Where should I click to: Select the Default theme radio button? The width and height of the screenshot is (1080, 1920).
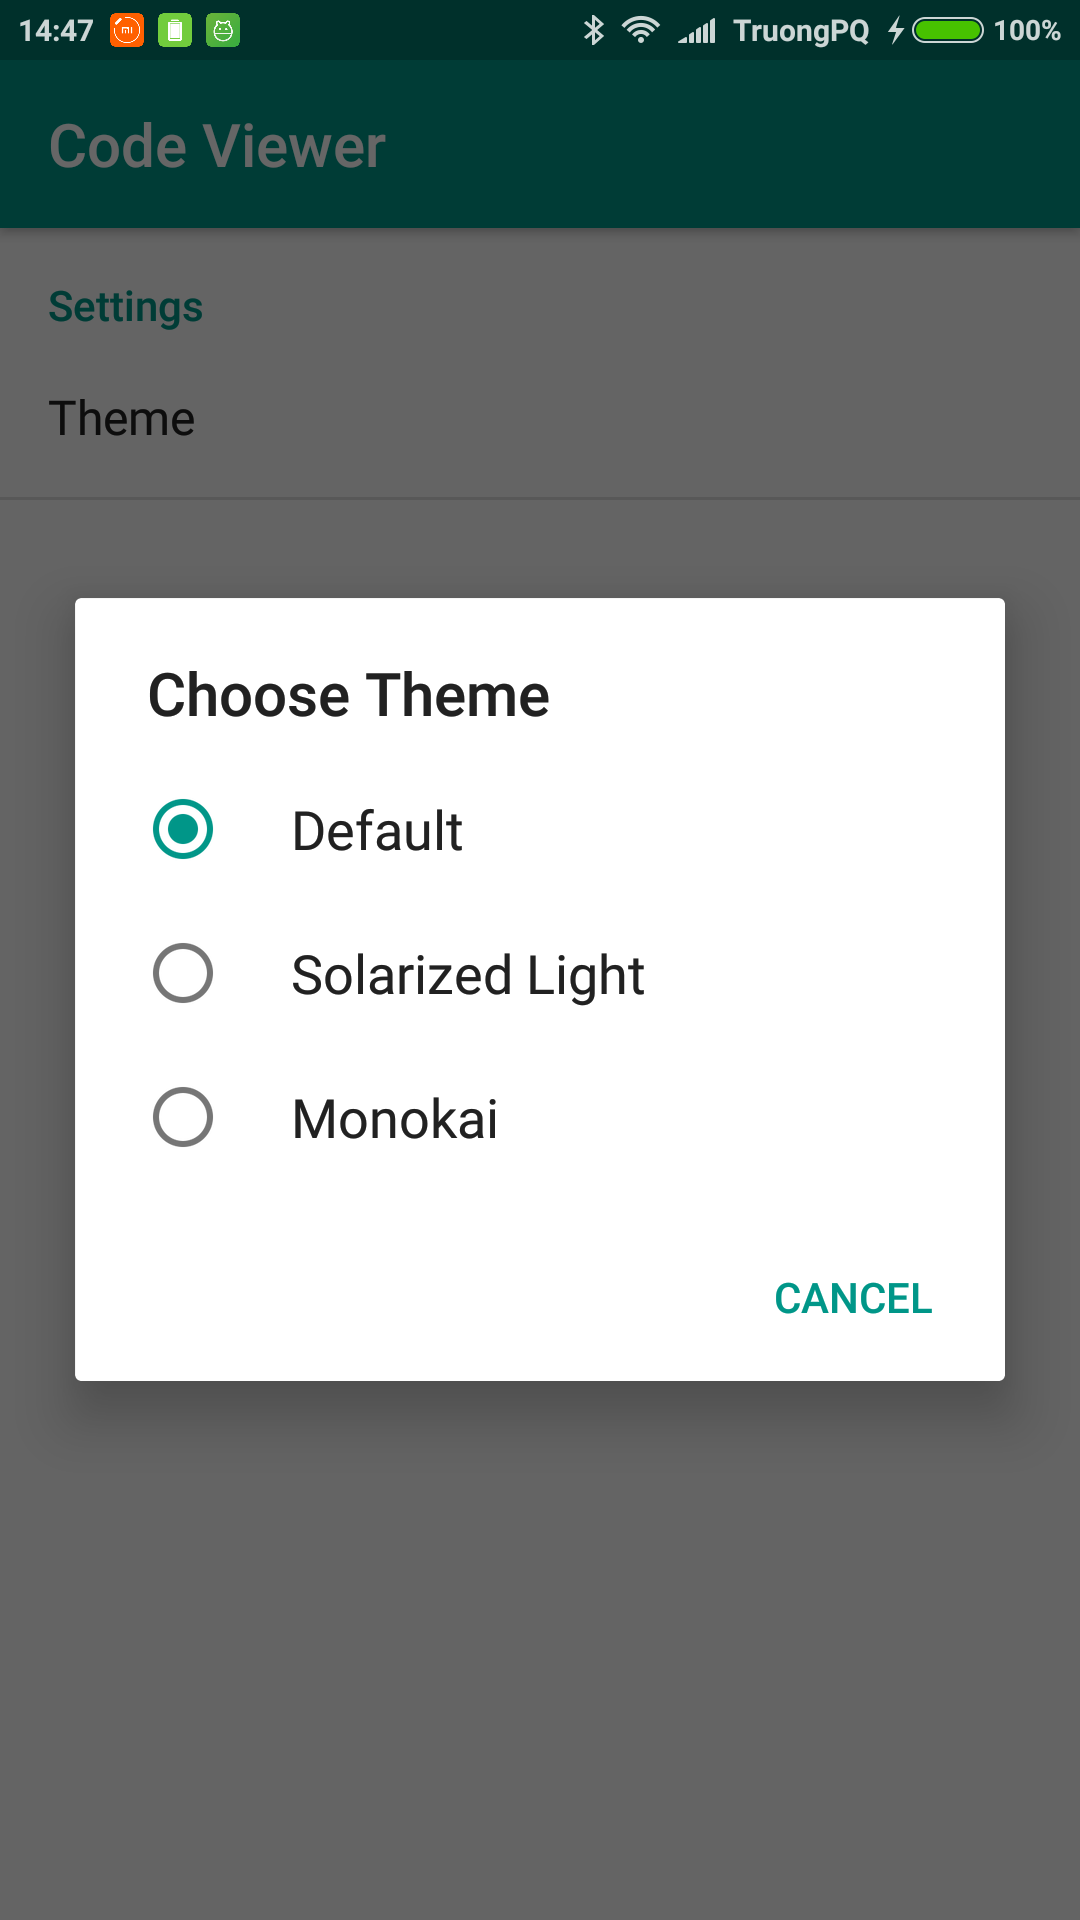pos(183,829)
